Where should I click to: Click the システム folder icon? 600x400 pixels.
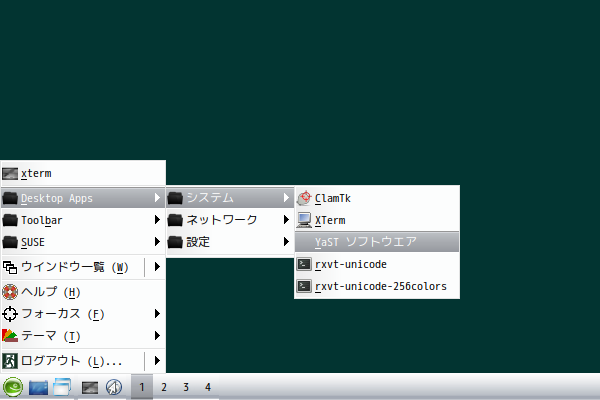click(x=175, y=198)
